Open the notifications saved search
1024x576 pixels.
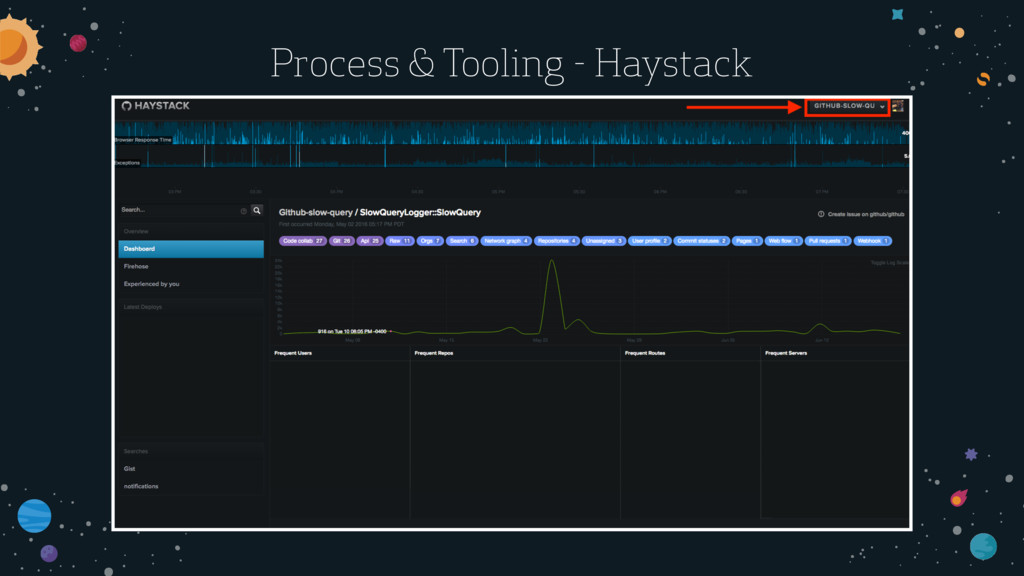(x=141, y=487)
